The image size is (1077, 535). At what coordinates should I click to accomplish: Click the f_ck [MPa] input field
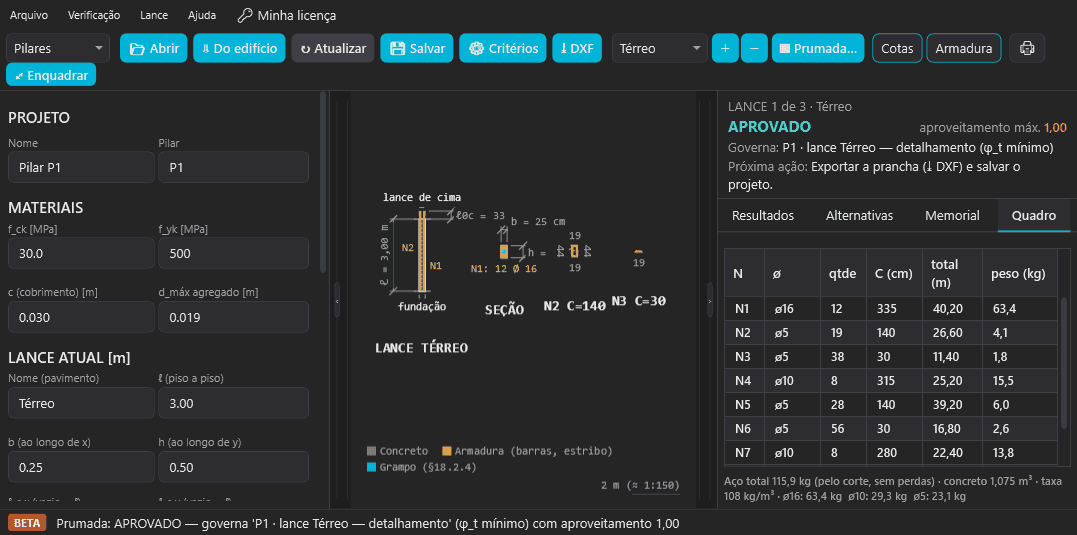pos(81,253)
